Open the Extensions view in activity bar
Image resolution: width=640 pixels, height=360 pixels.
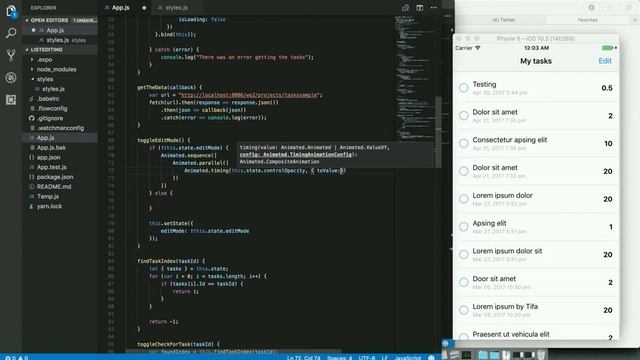click(x=11, y=100)
